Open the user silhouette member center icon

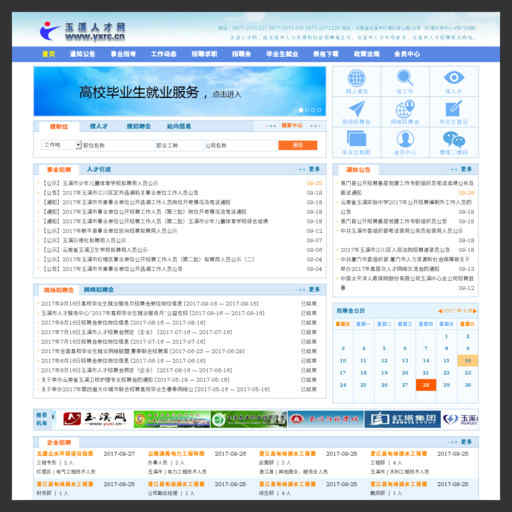point(405,139)
